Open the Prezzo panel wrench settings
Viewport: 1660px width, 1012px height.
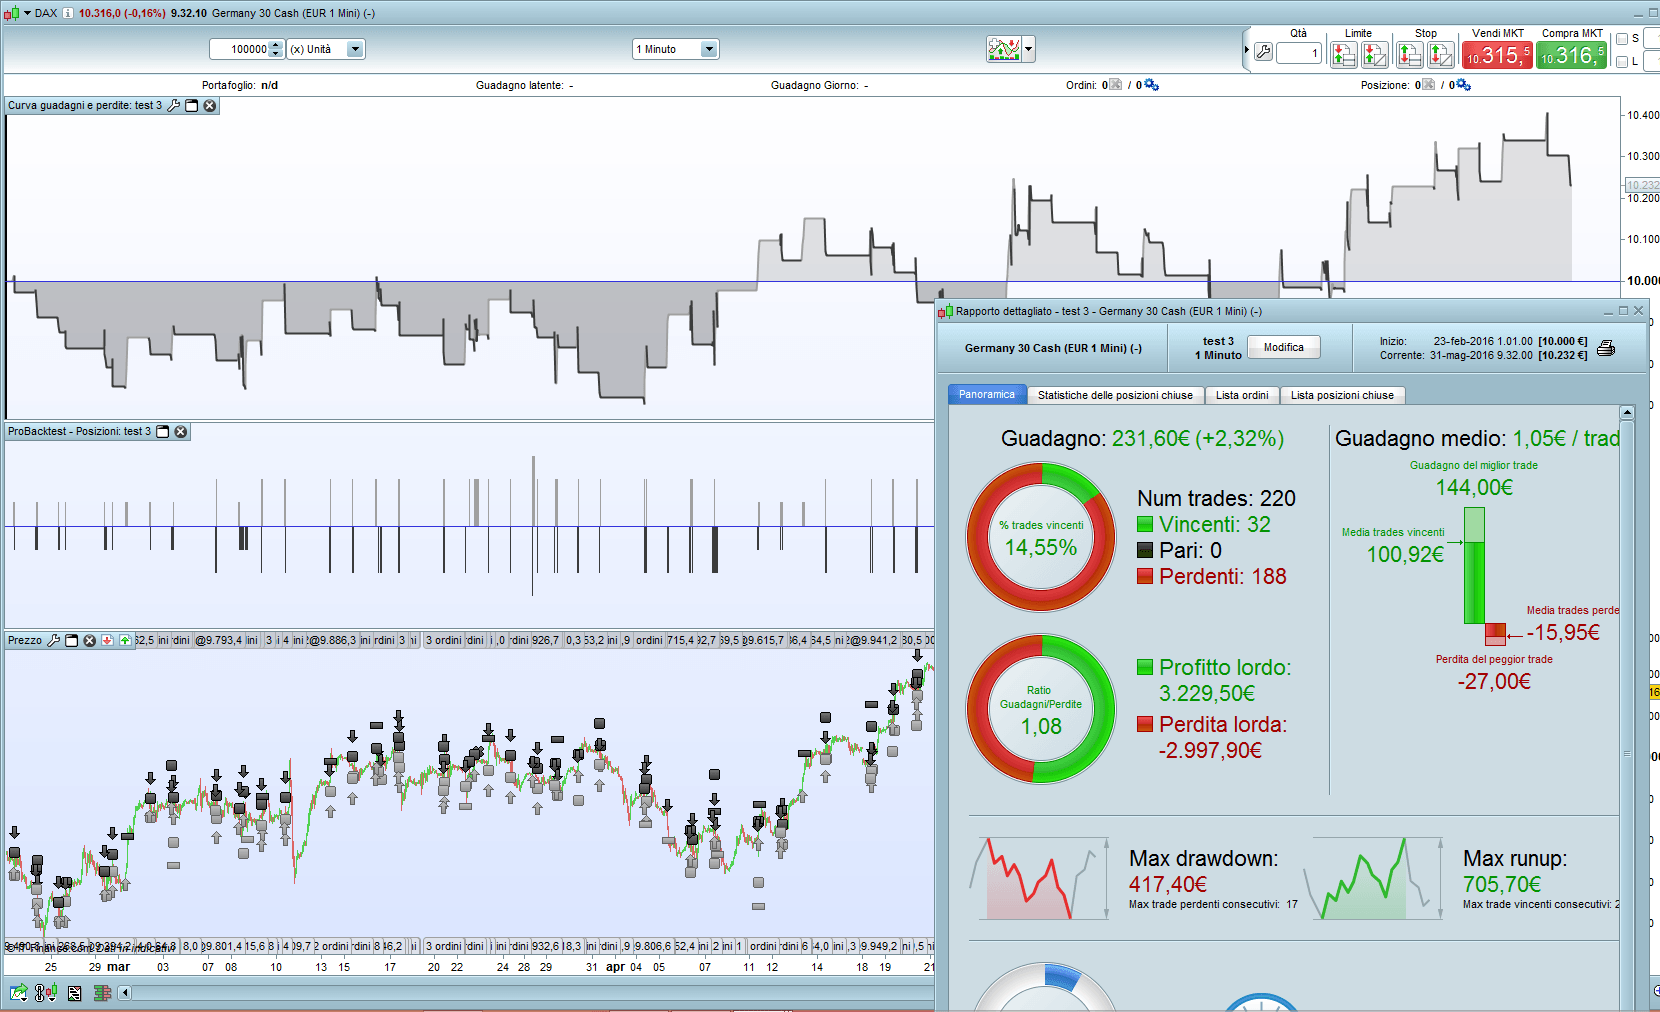[54, 640]
